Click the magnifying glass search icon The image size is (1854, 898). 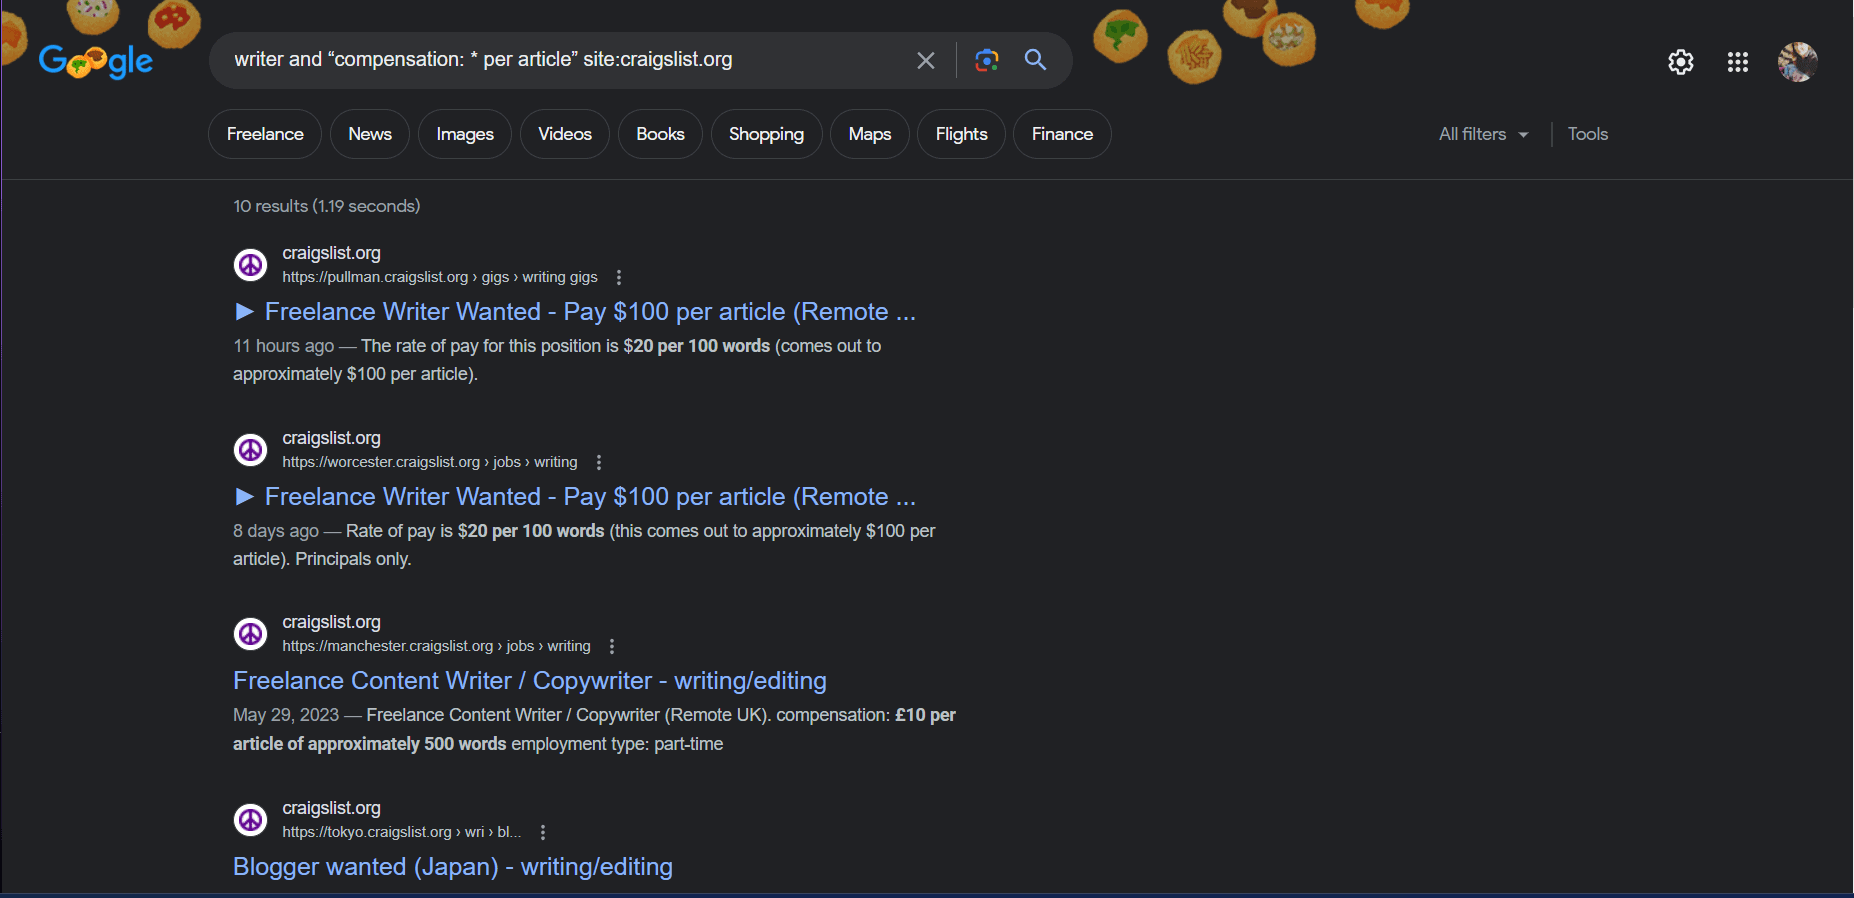(1036, 60)
